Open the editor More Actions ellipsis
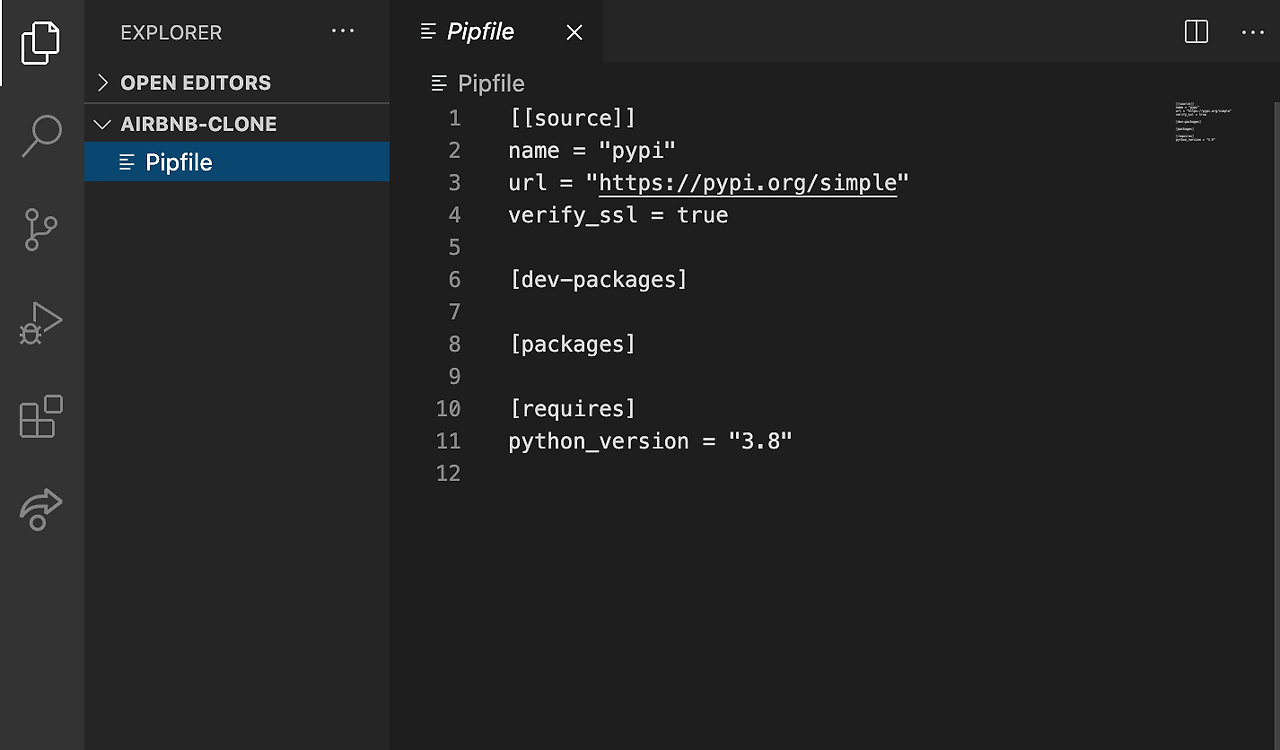Viewport: 1280px width, 750px height. (1253, 32)
